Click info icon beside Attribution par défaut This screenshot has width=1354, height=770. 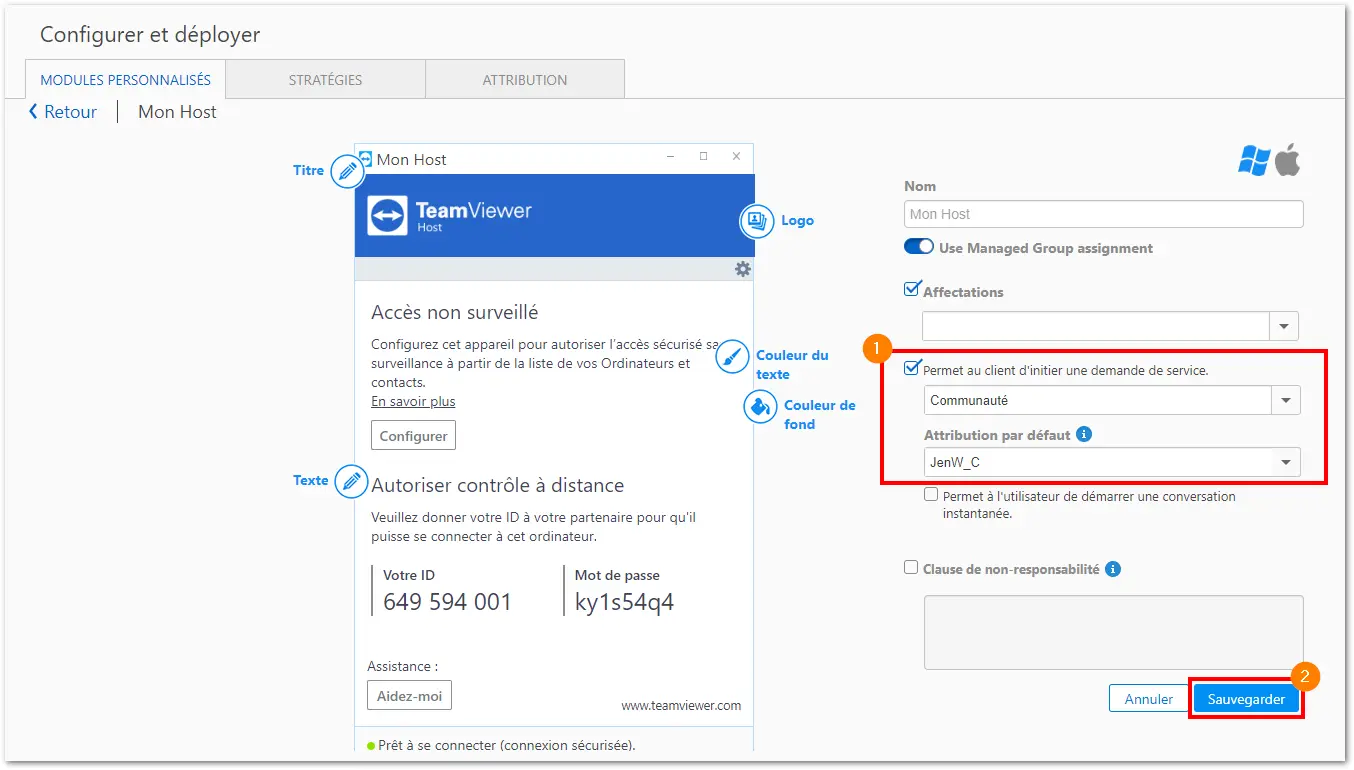pyautogui.click(x=1084, y=435)
